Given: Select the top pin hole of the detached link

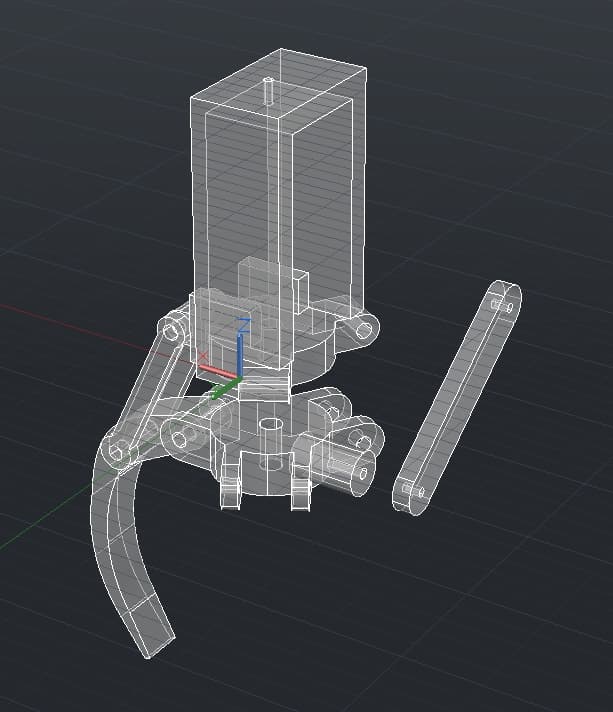Looking at the screenshot, I should pyautogui.click(x=502, y=306).
